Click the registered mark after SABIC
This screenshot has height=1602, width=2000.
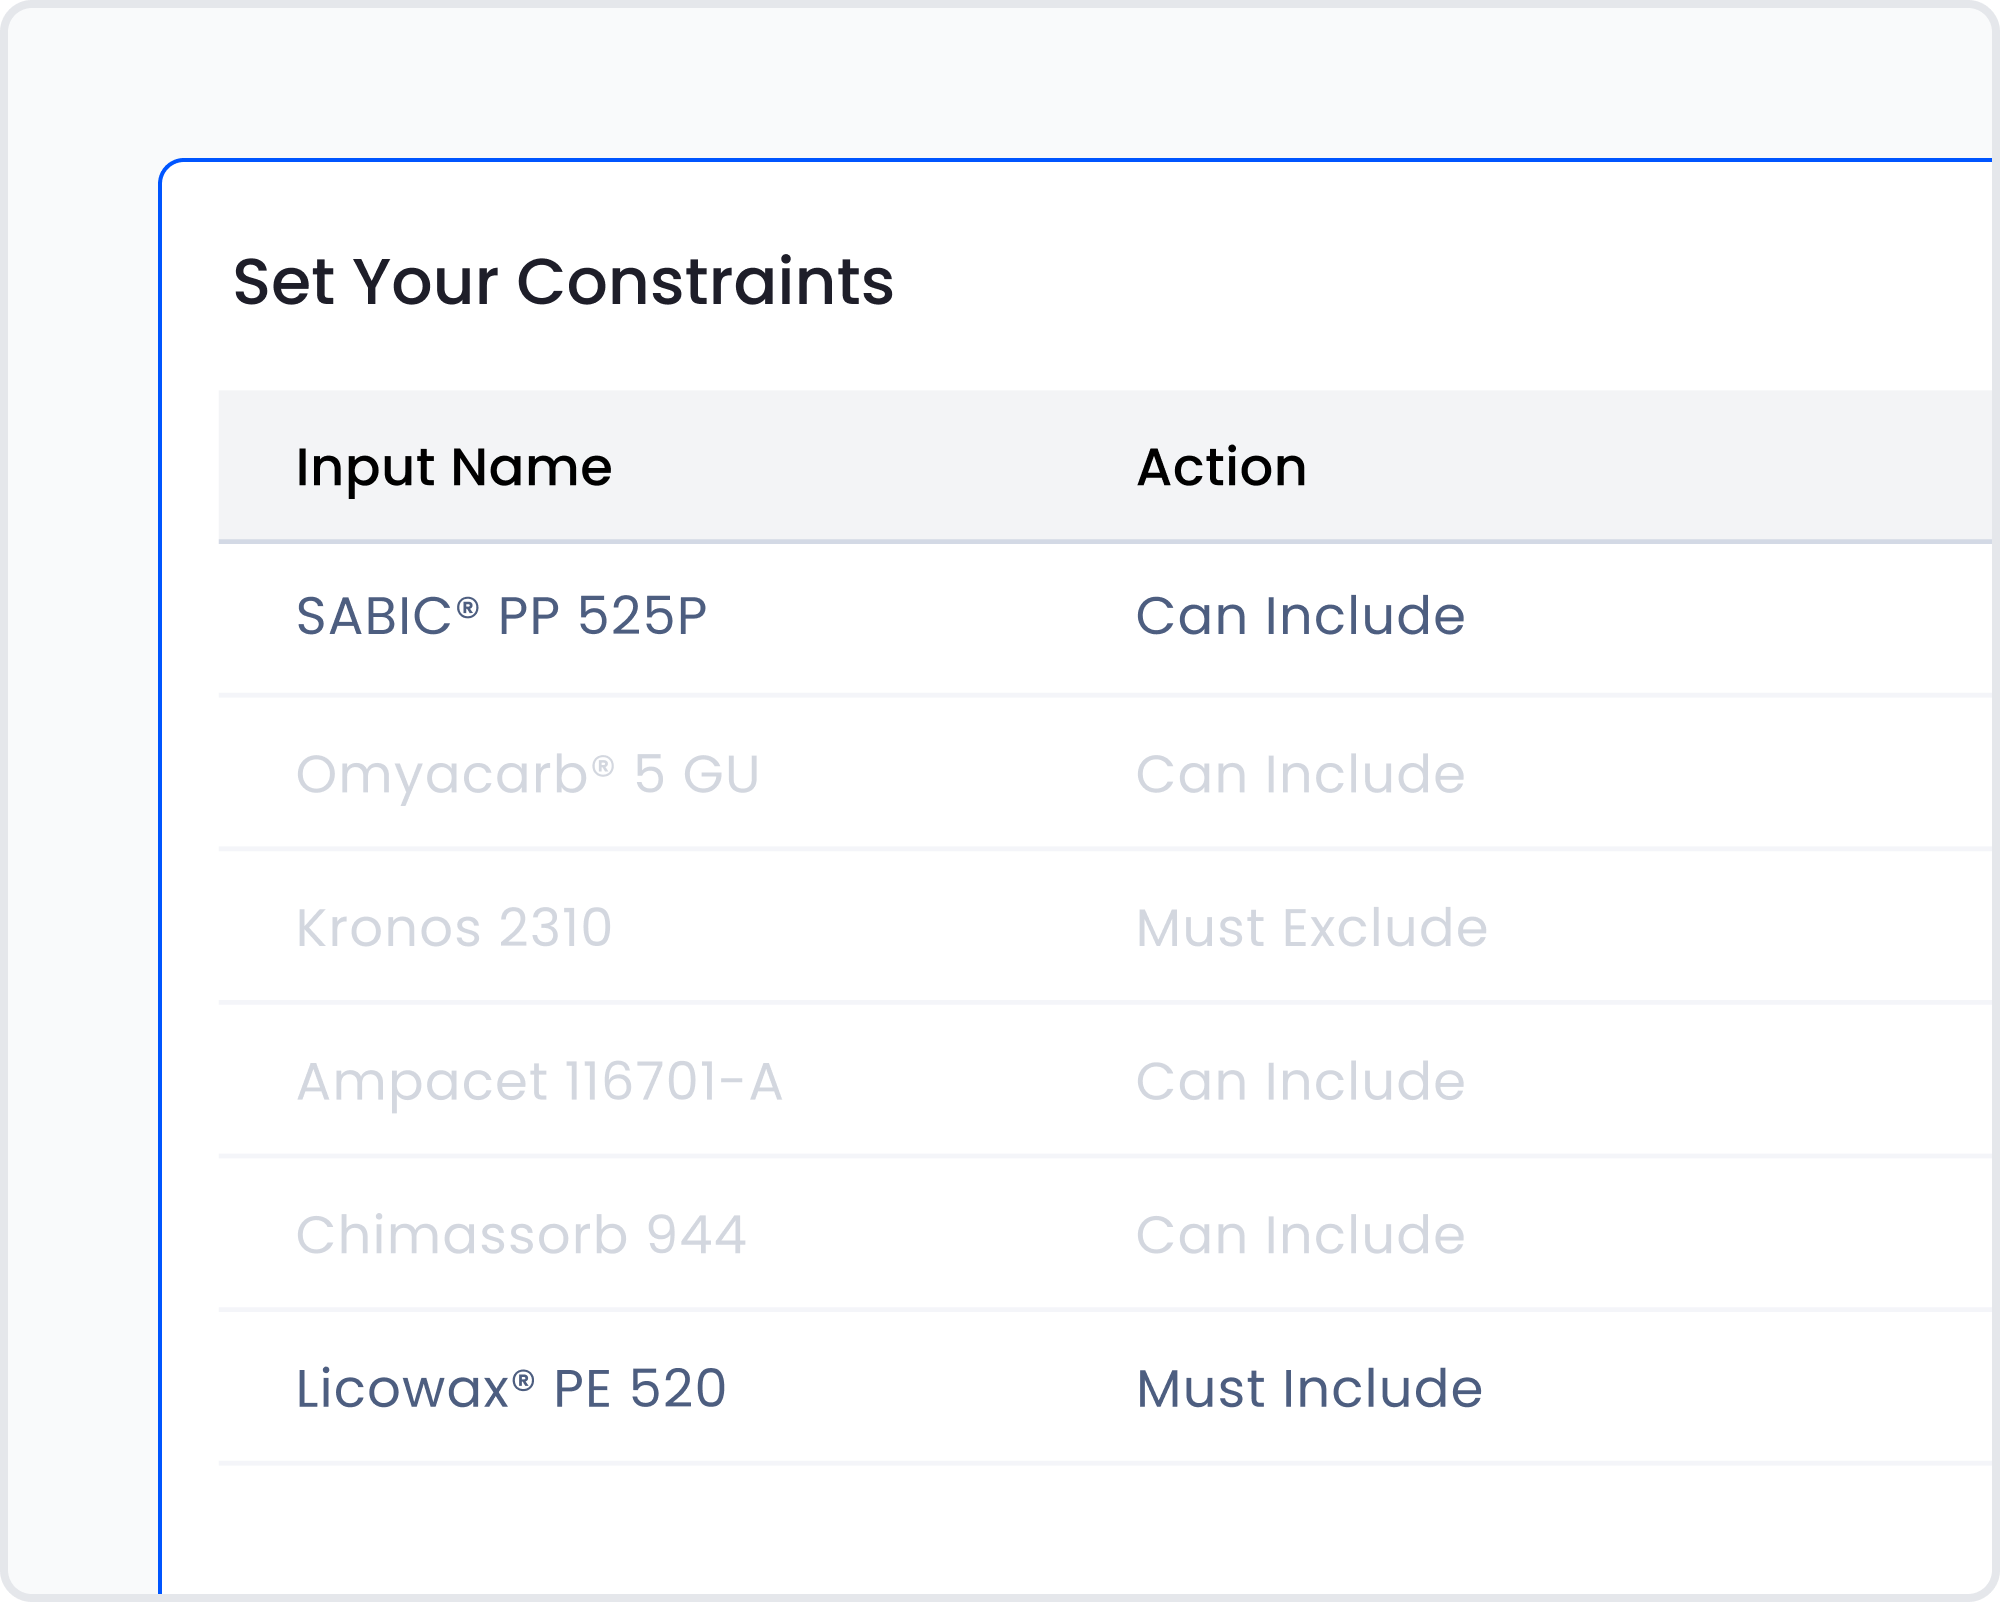tap(468, 606)
